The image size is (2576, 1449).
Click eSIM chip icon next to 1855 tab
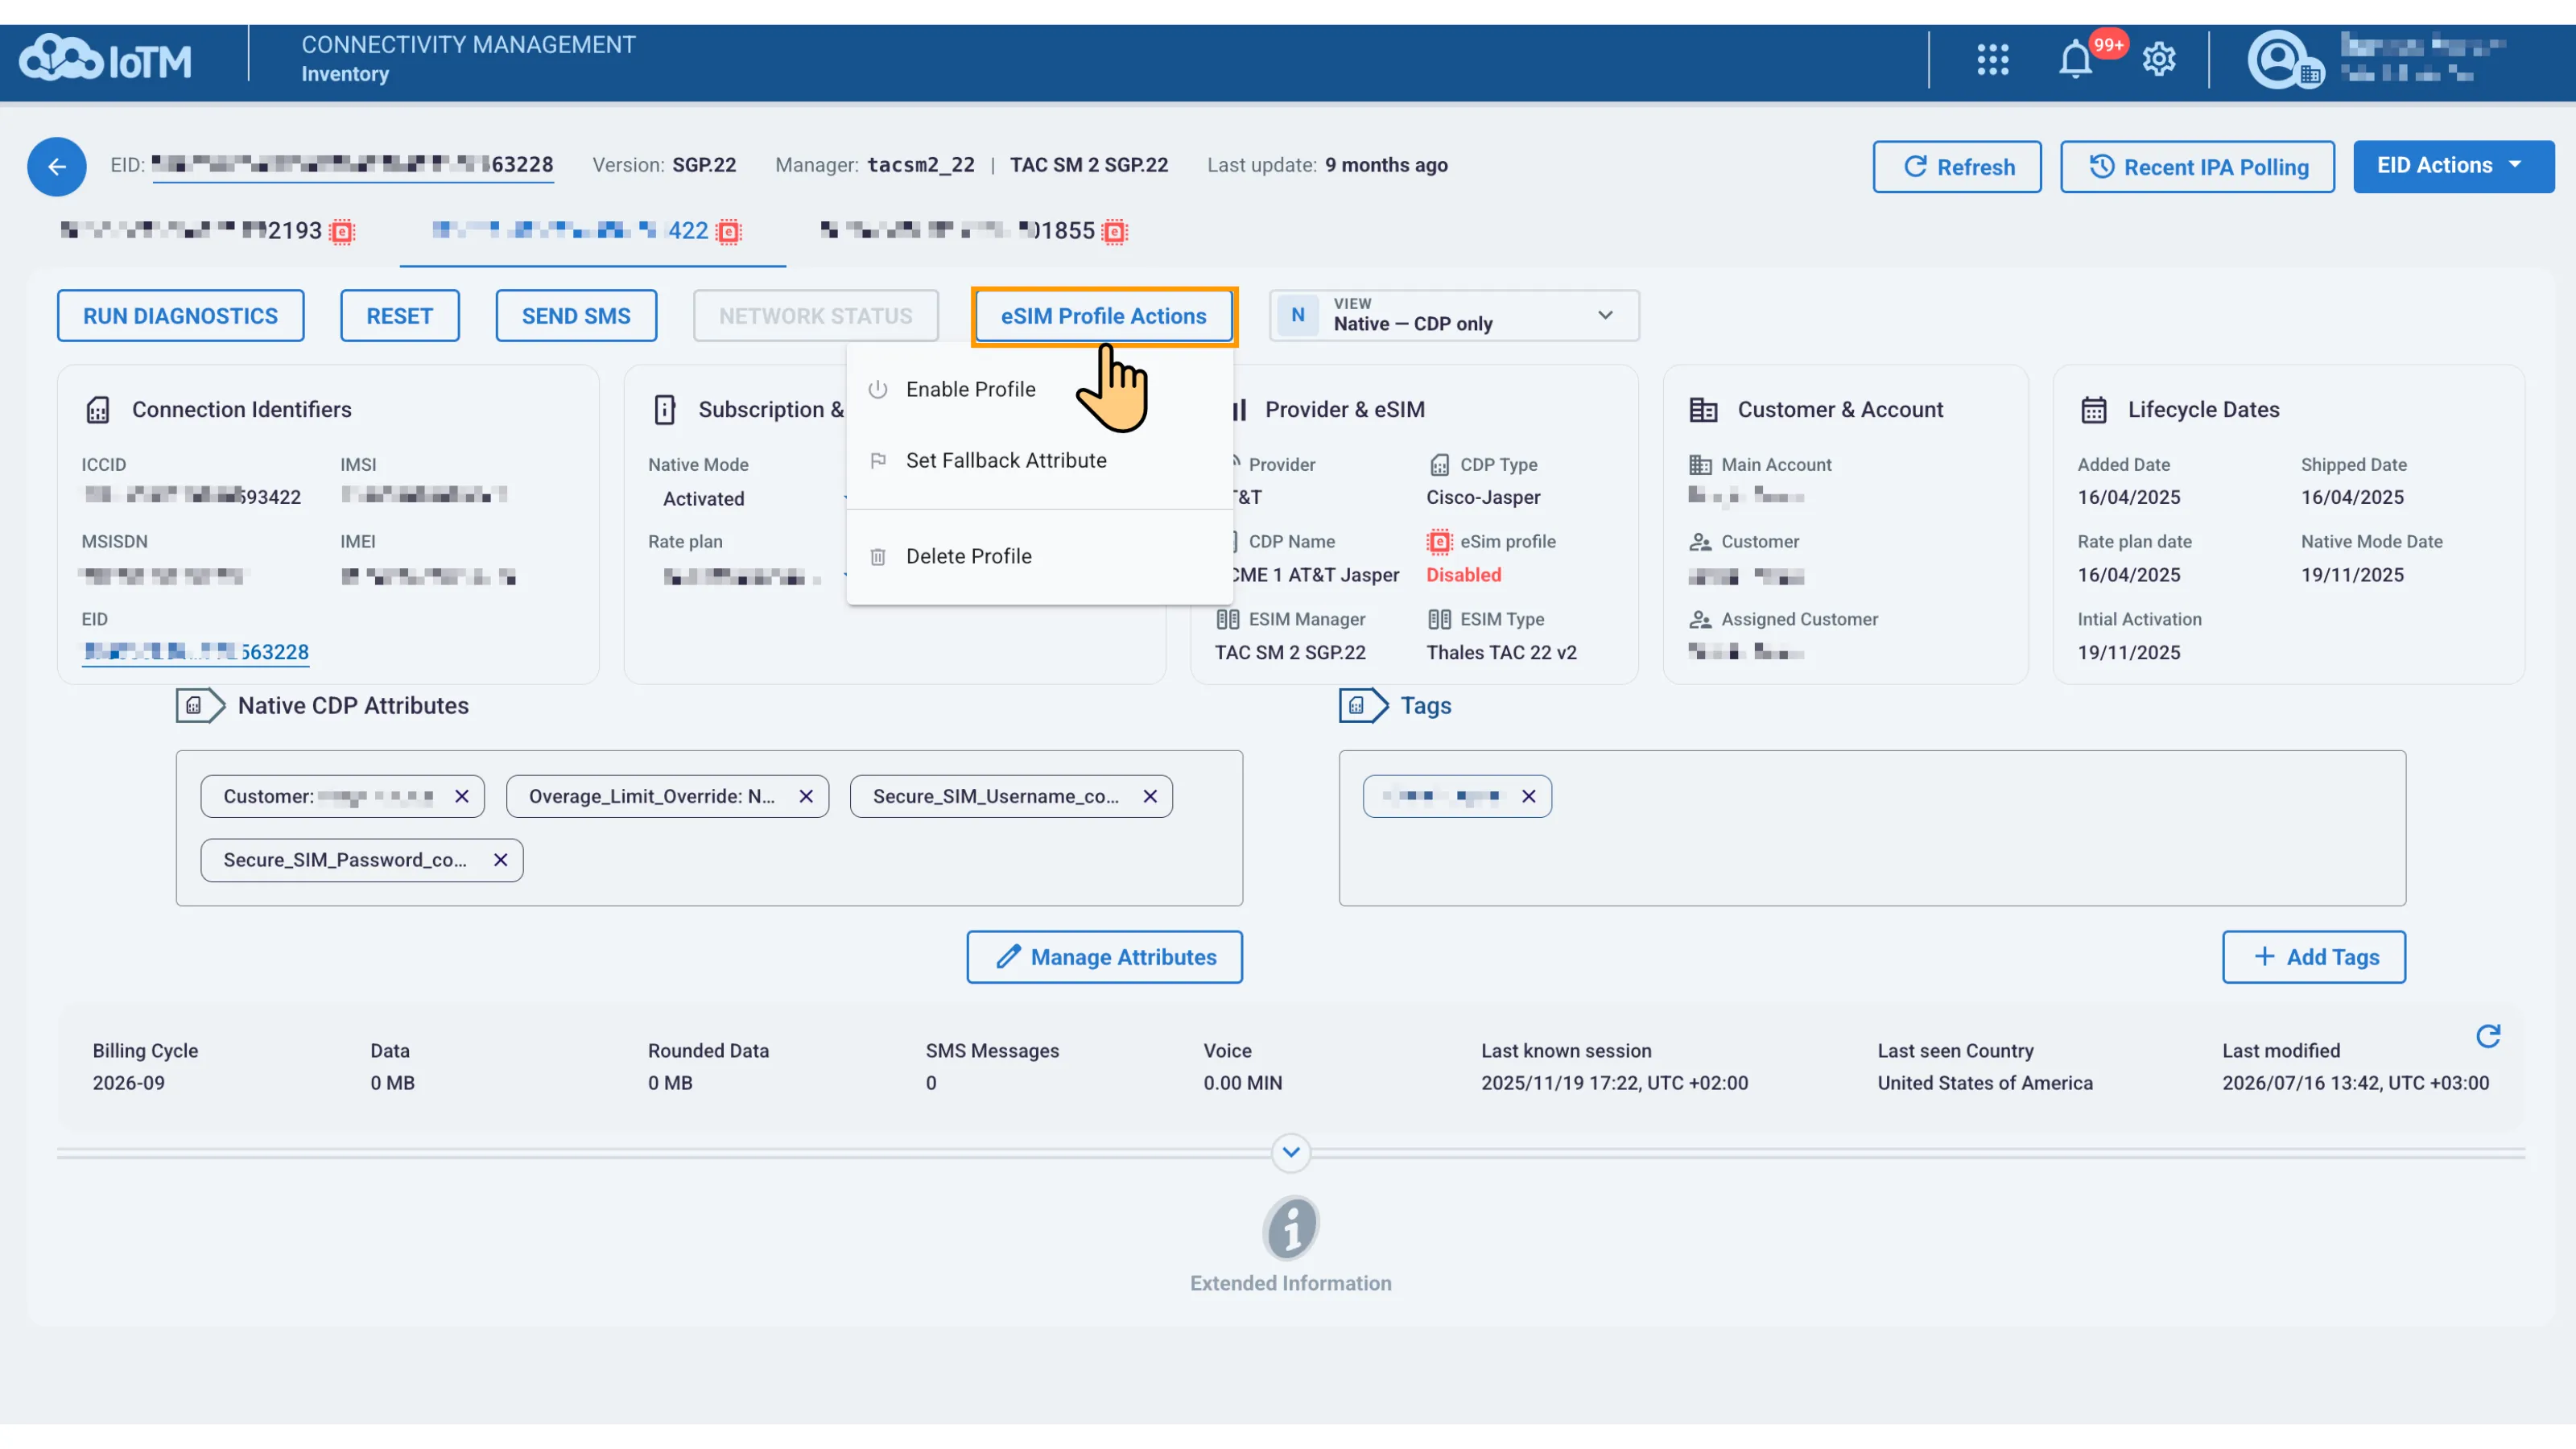click(x=1114, y=232)
